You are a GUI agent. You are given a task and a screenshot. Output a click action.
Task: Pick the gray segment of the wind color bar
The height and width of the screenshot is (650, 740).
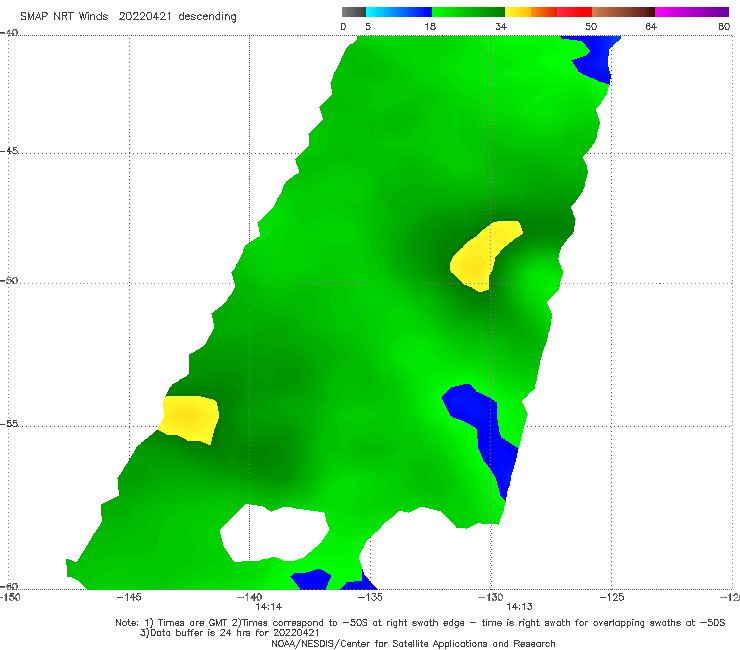coord(353,12)
